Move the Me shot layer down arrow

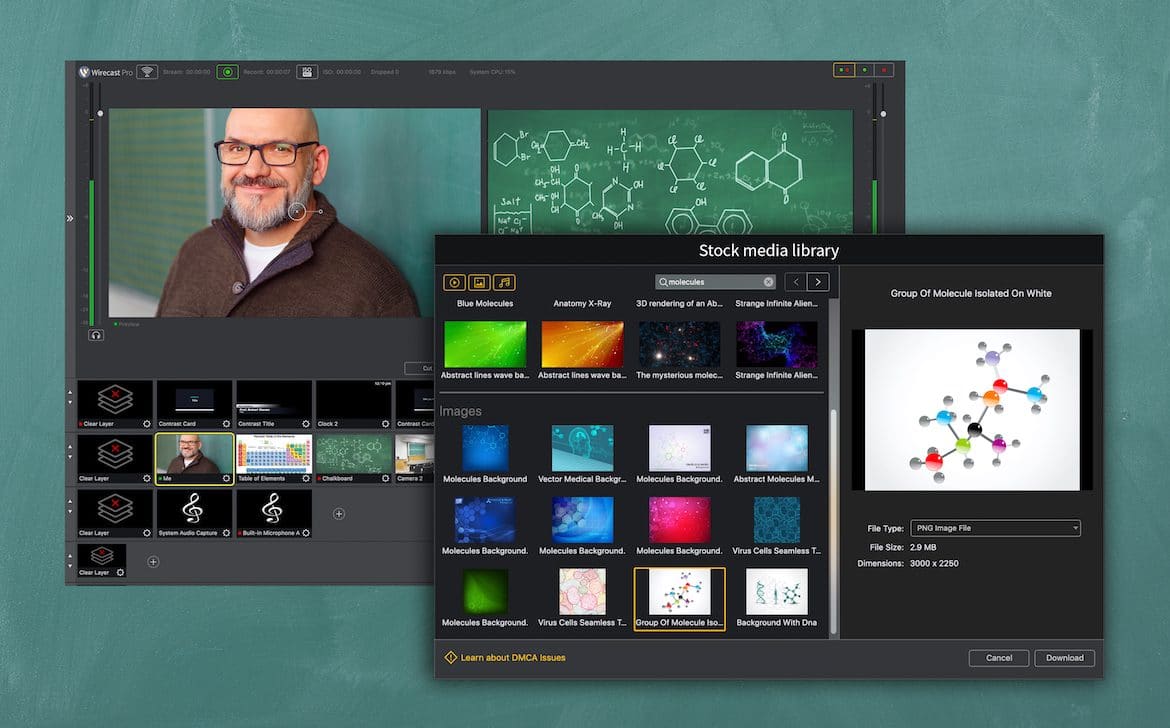click(x=70, y=457)
